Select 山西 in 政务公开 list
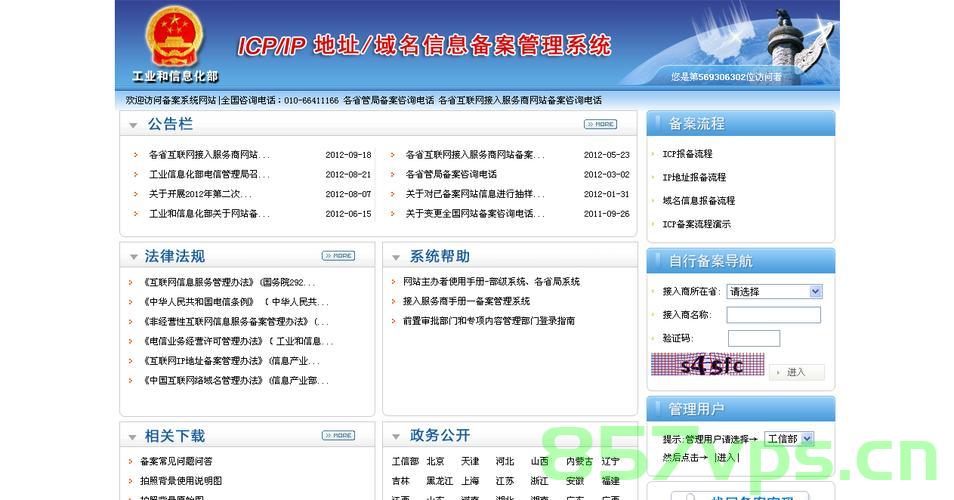Screen dimensions: 954x500 pyautogui.click(x=539, y=461)
